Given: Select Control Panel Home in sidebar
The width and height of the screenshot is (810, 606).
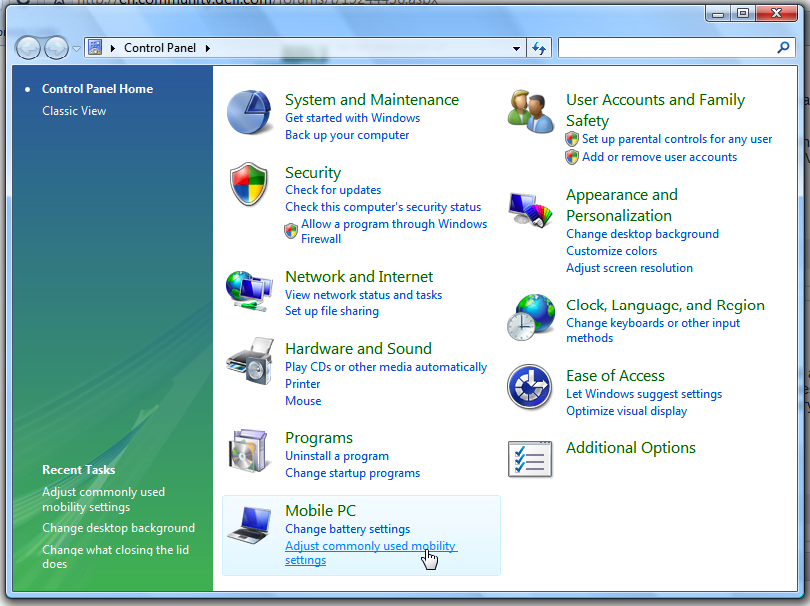Looking at the screenshot, I should pyautogui.click(x=97, y=89).
